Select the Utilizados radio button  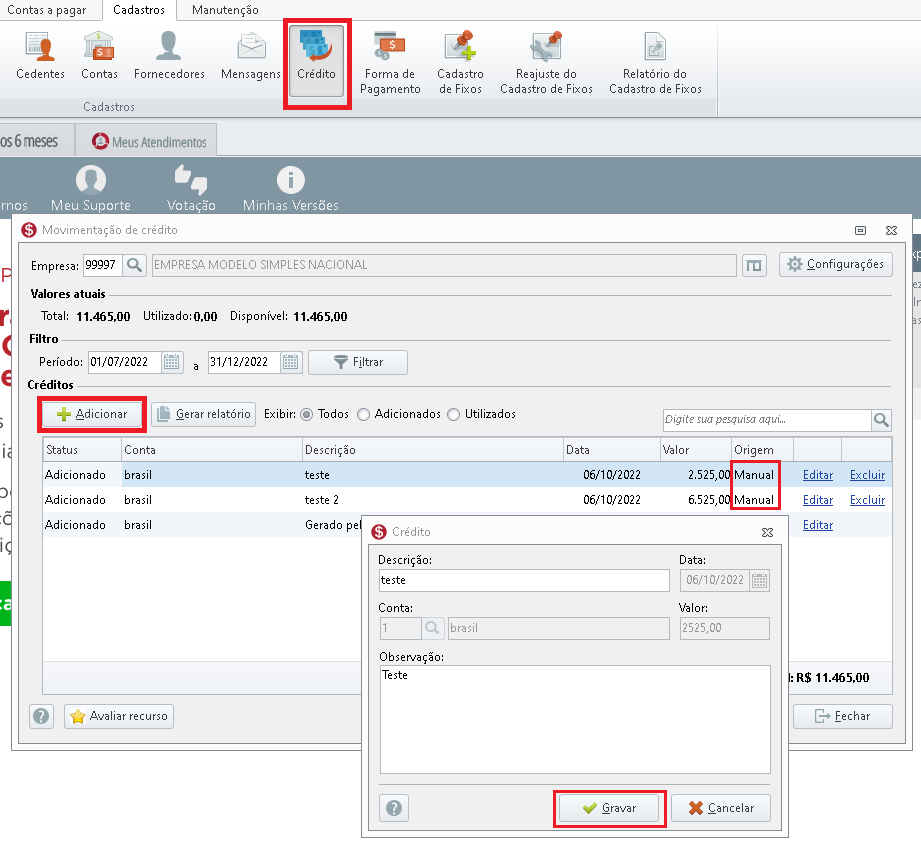[x=453, y=414]
